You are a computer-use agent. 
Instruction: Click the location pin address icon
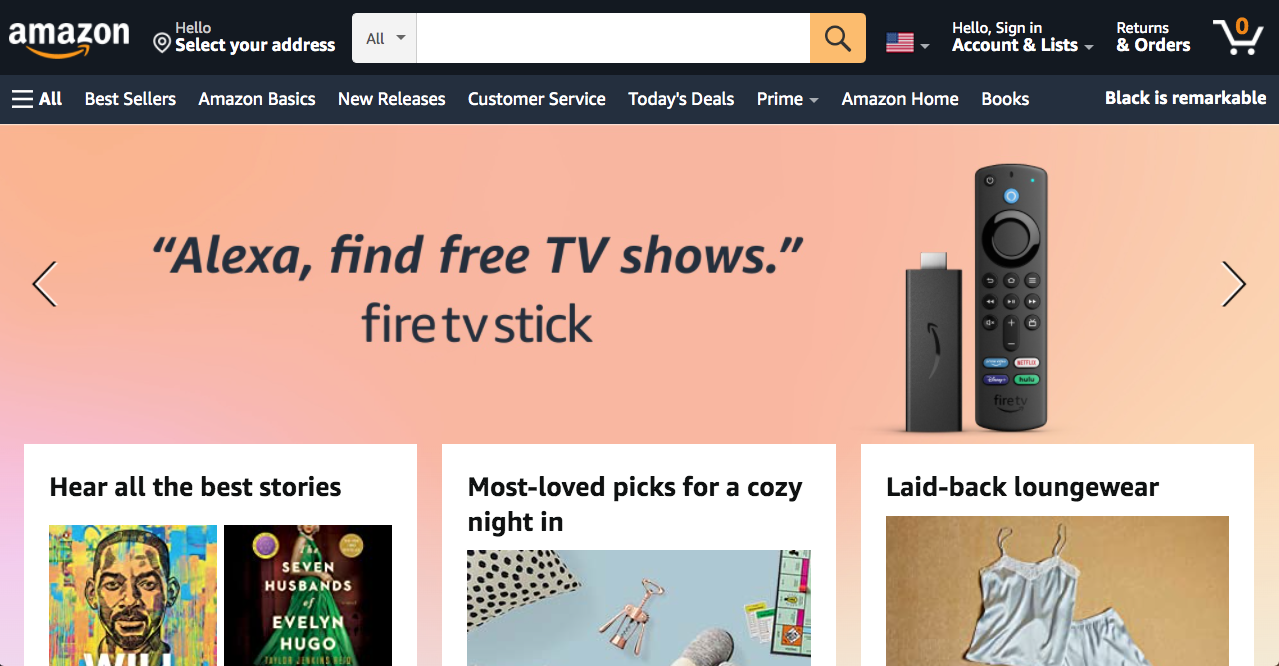click(162, 43)
